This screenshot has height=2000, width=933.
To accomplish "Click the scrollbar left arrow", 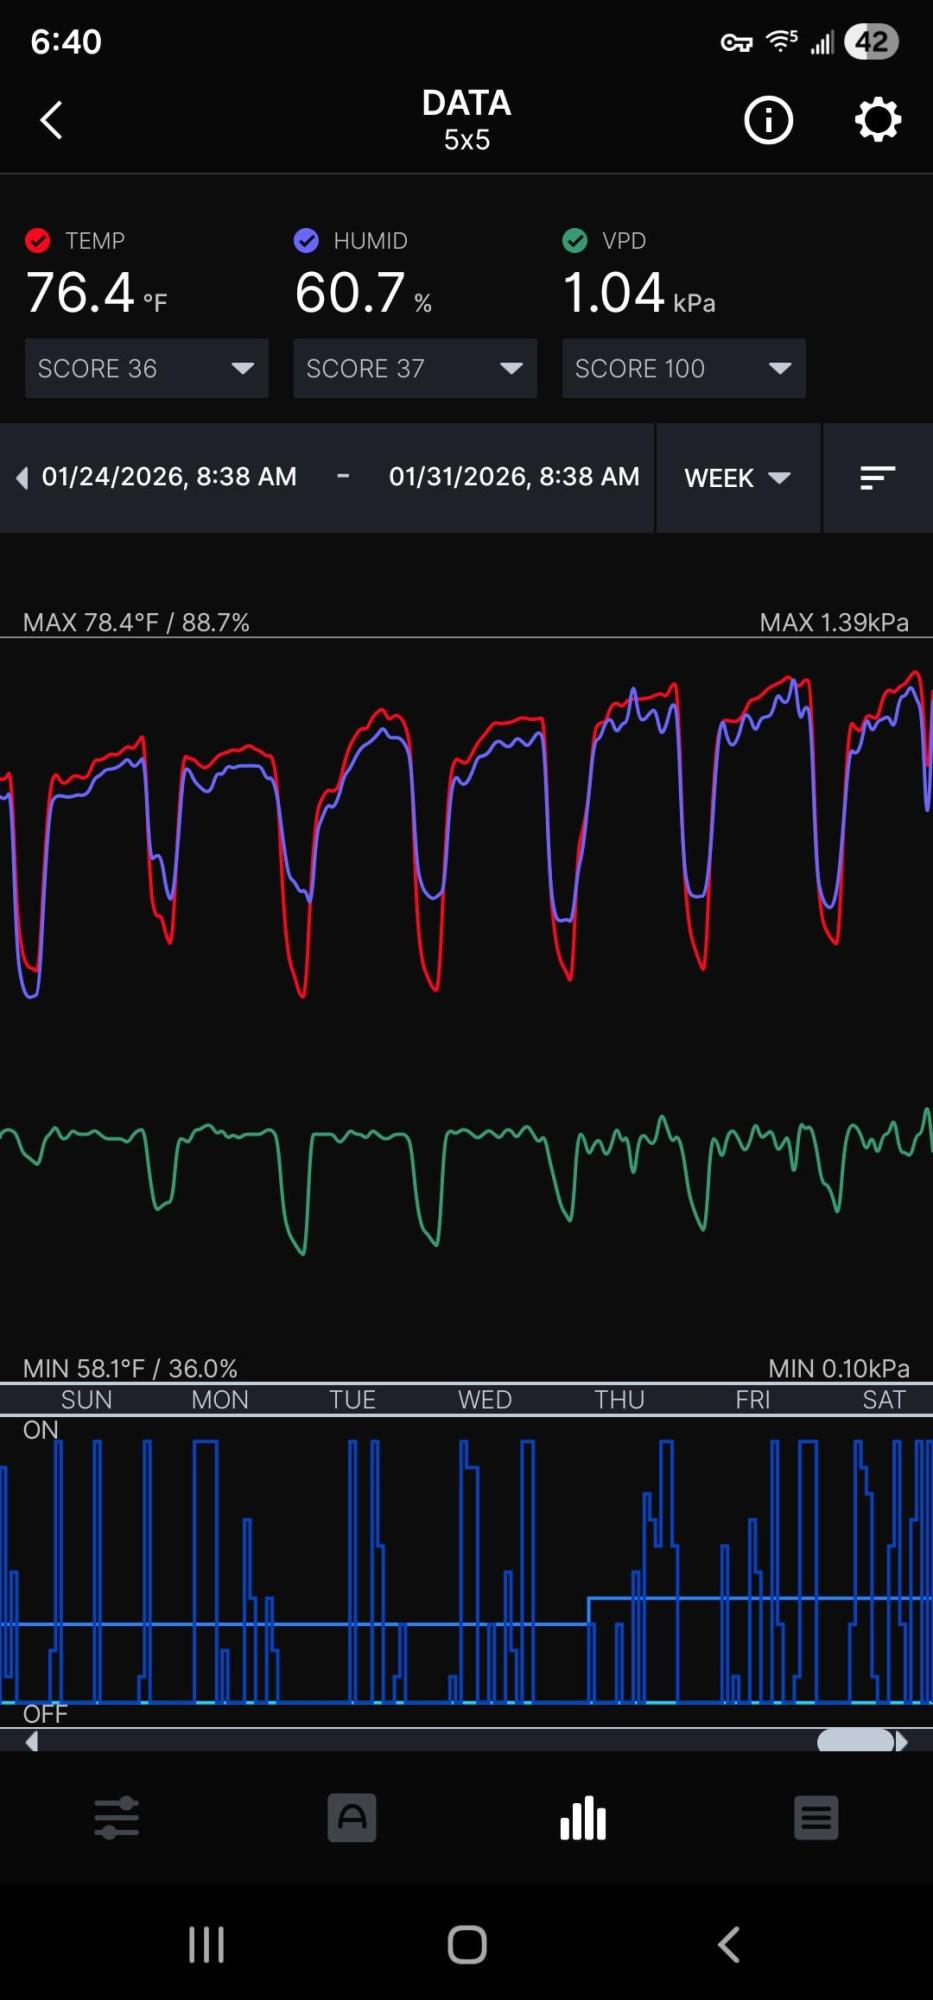I will [x=32, y=1741].
